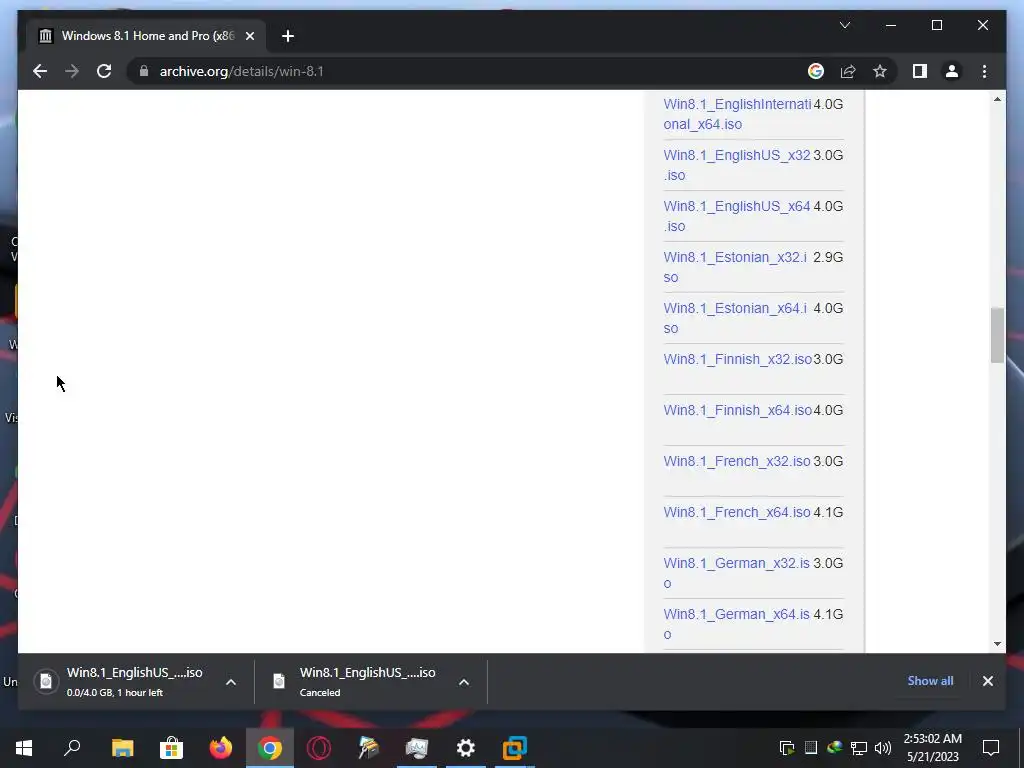The height and width of the screenshot is (768, 1024).
Task: Expand options for the canceled download
Action: [464, 682]
